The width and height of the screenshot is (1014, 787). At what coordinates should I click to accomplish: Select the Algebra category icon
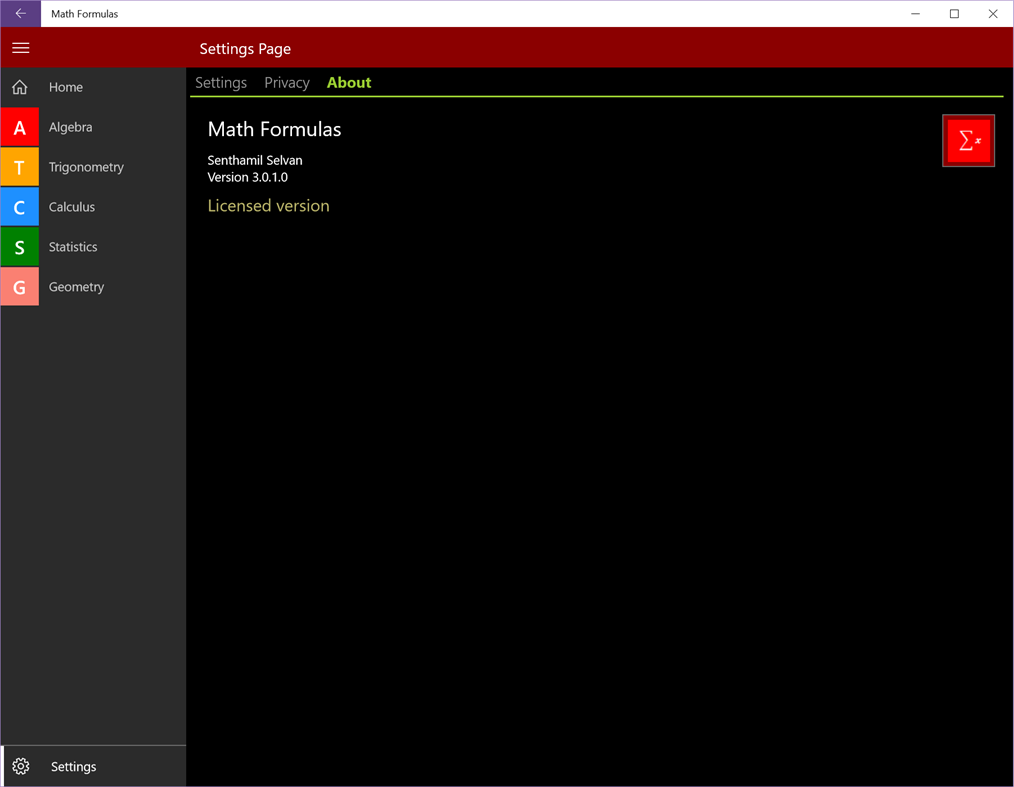point(20,127)
